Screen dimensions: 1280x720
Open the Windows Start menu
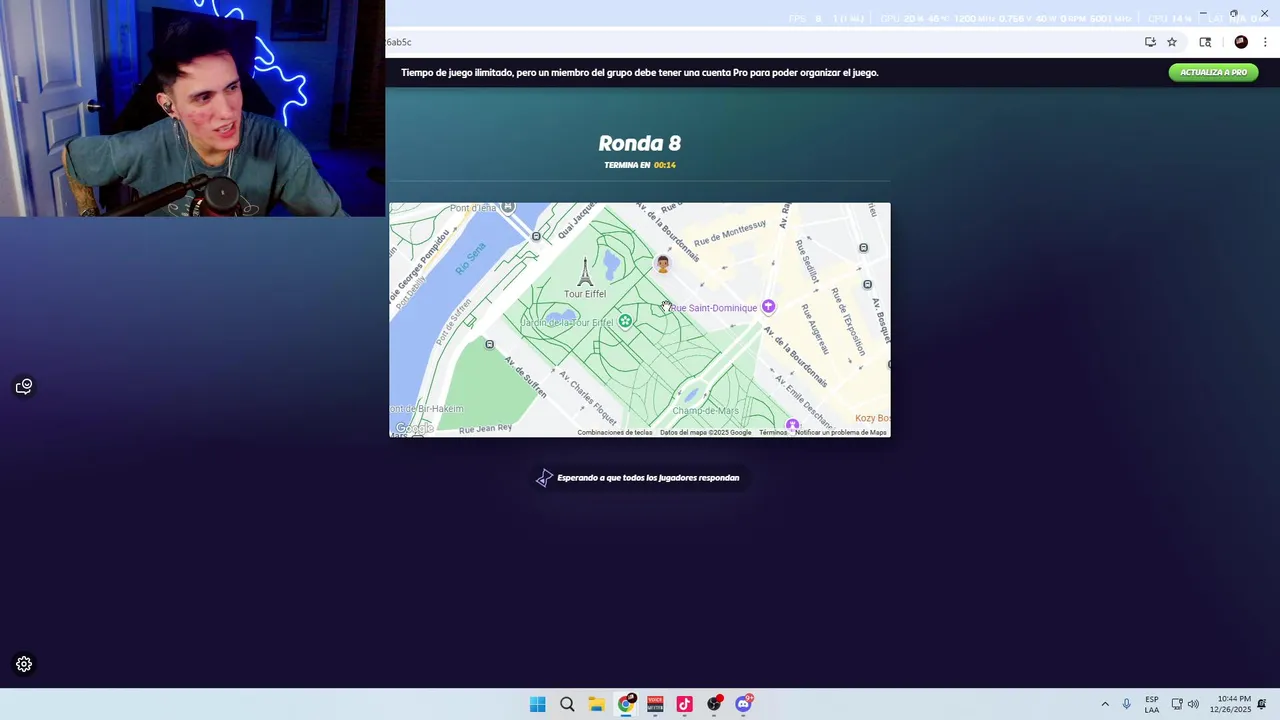click(537, 704)
